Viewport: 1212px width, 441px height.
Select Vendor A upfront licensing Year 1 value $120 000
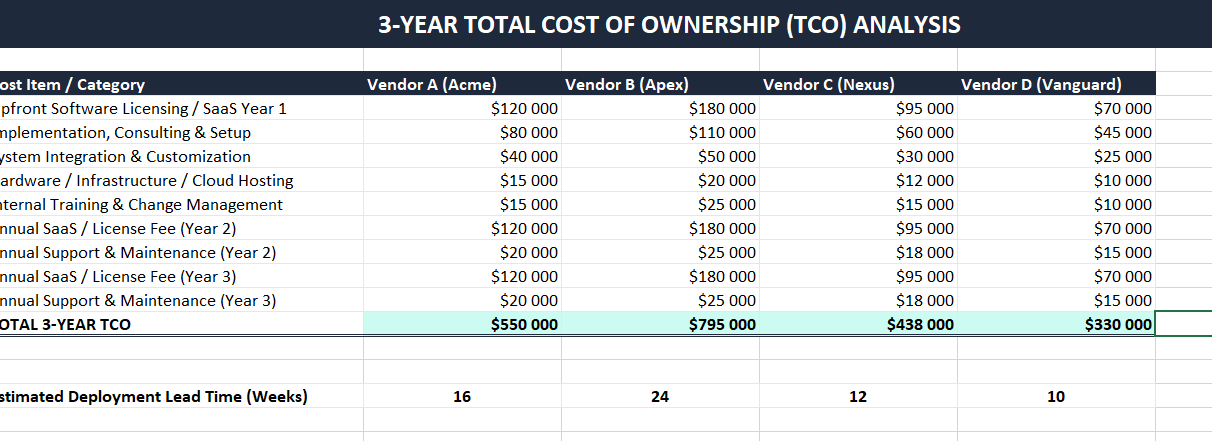463,108
